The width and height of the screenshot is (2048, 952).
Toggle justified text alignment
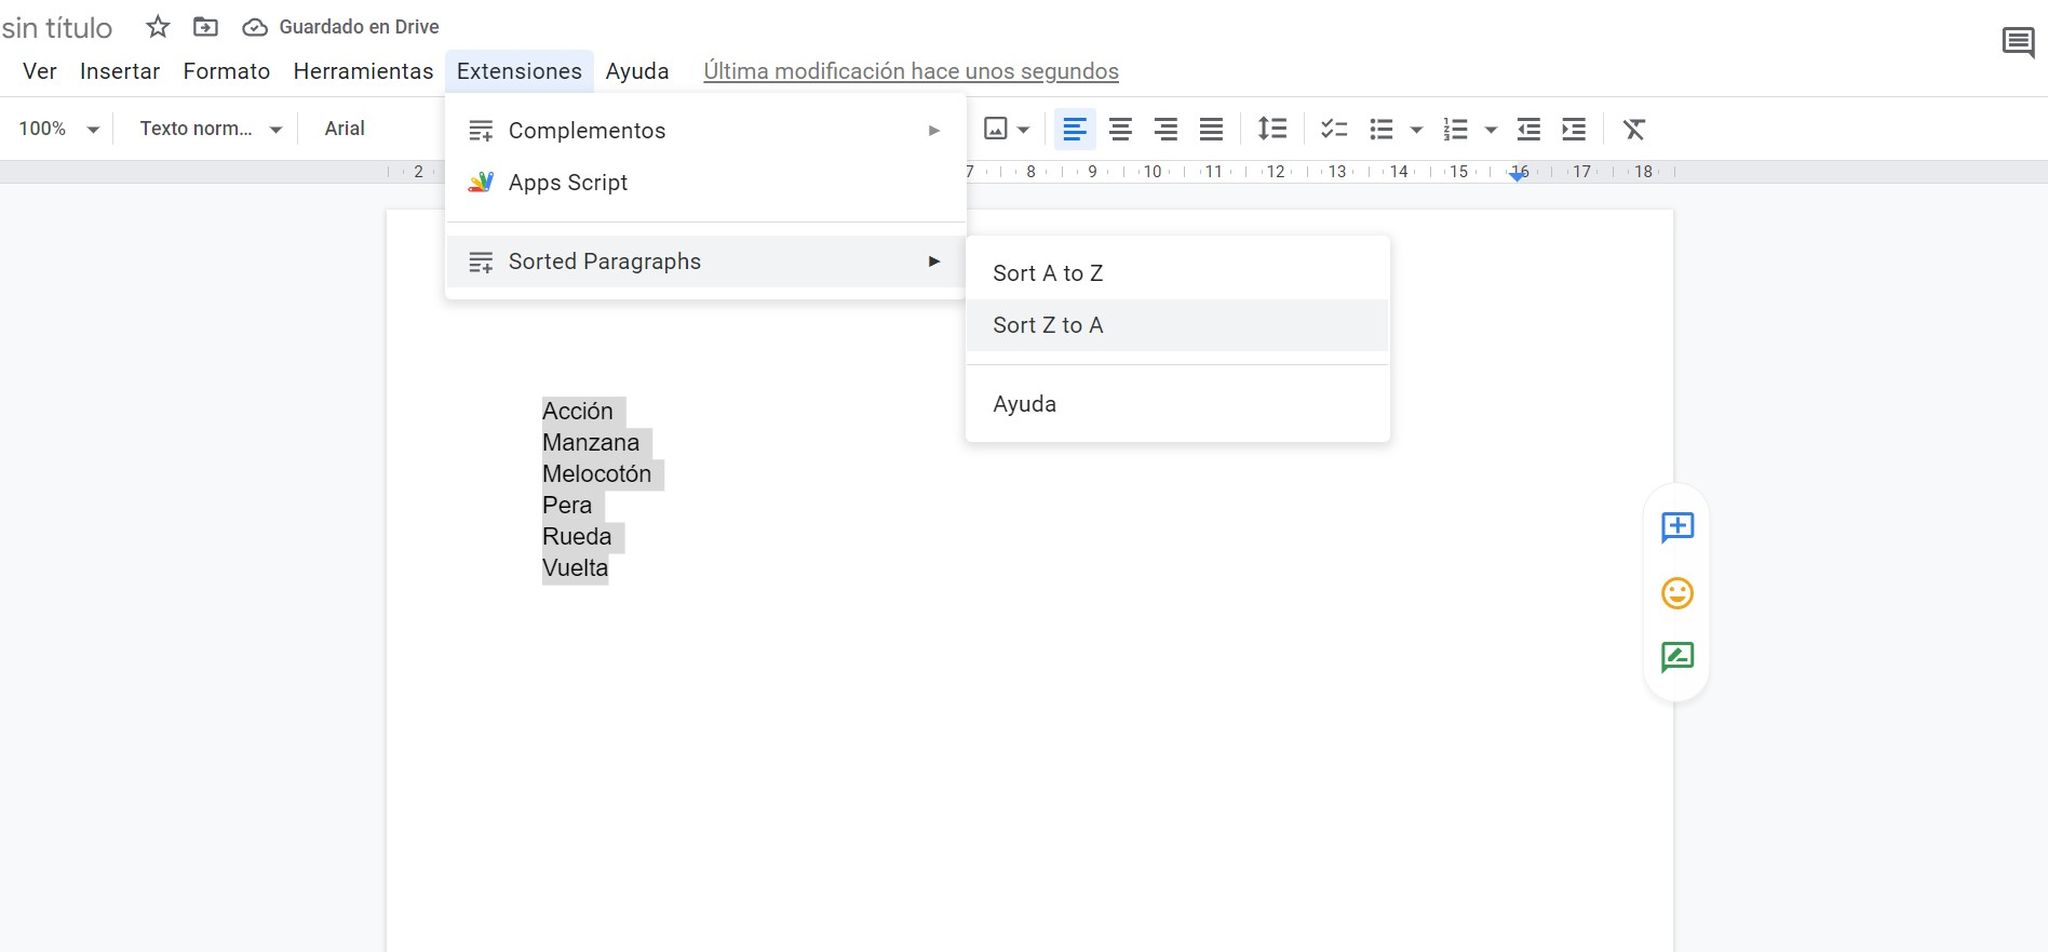1211,129
